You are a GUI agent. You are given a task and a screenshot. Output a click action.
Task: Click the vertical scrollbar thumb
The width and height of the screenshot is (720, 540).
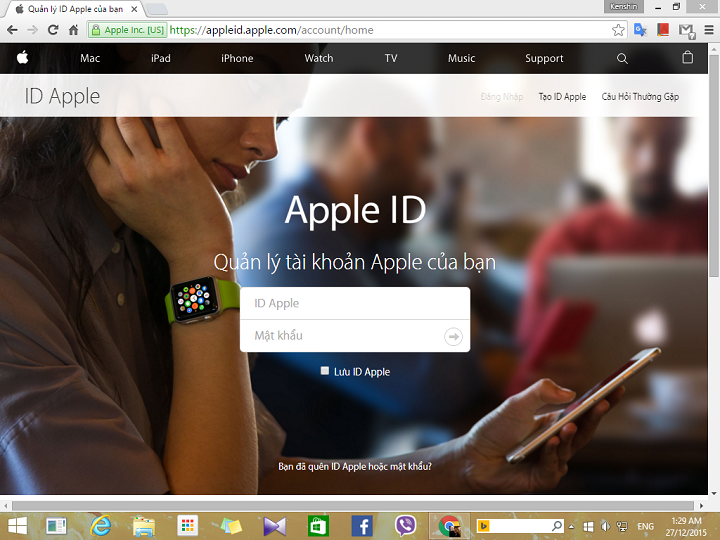coord(714,165)
